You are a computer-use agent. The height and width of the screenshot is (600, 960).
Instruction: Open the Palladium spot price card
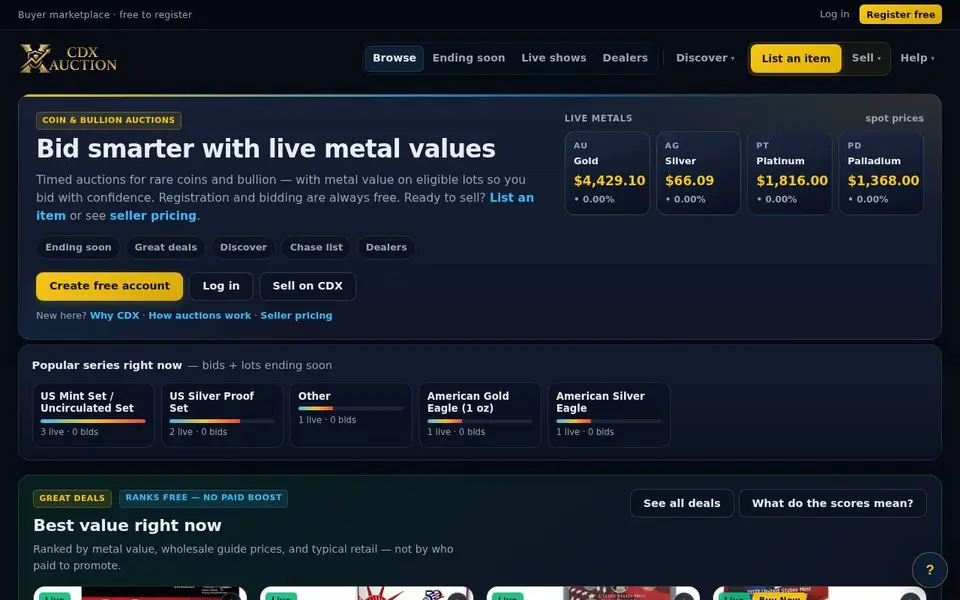tap(881, 173)
